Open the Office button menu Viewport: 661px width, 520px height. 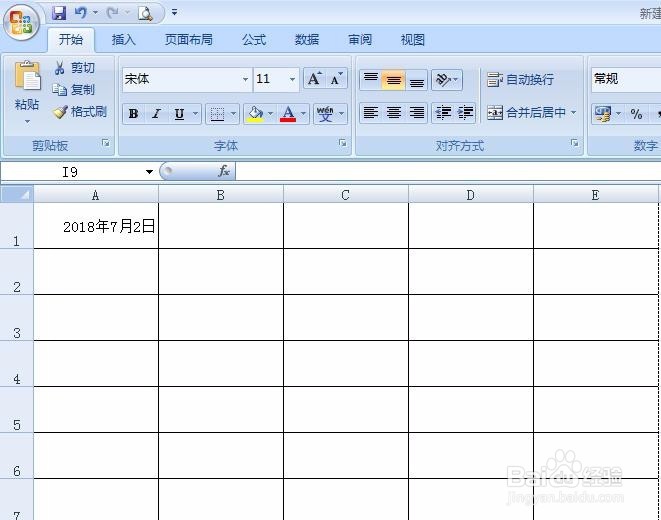click(x=21, y=22)
